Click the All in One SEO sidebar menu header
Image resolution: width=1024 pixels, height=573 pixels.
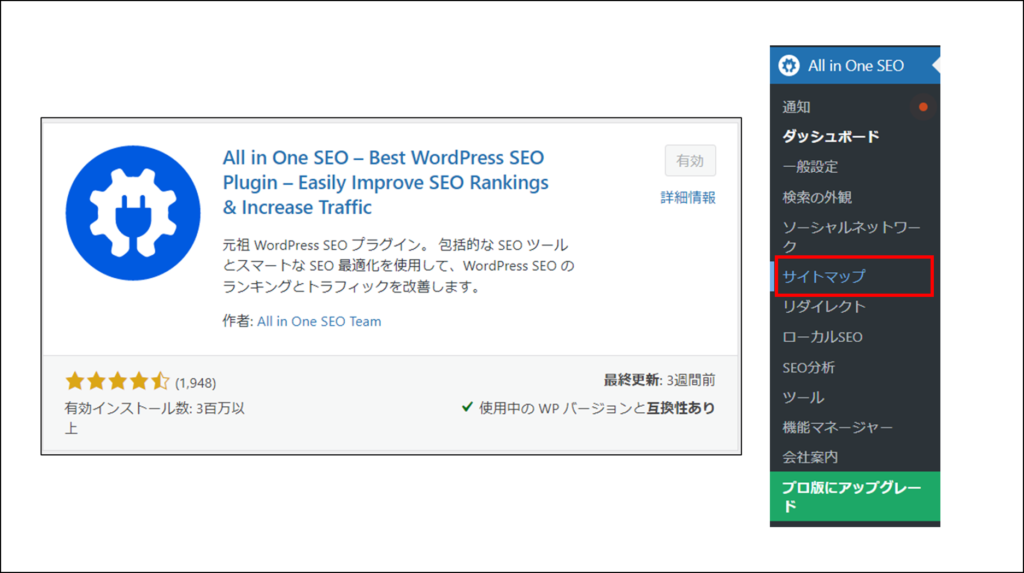point(855,65)
